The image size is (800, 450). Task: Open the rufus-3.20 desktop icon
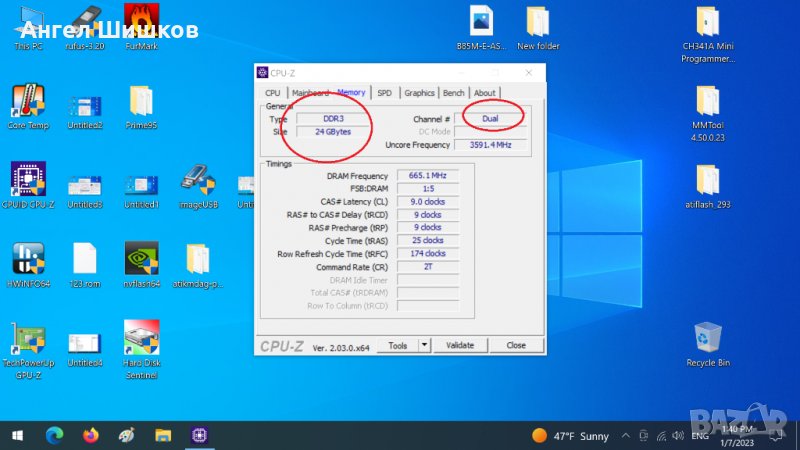[x=84, y=23]
